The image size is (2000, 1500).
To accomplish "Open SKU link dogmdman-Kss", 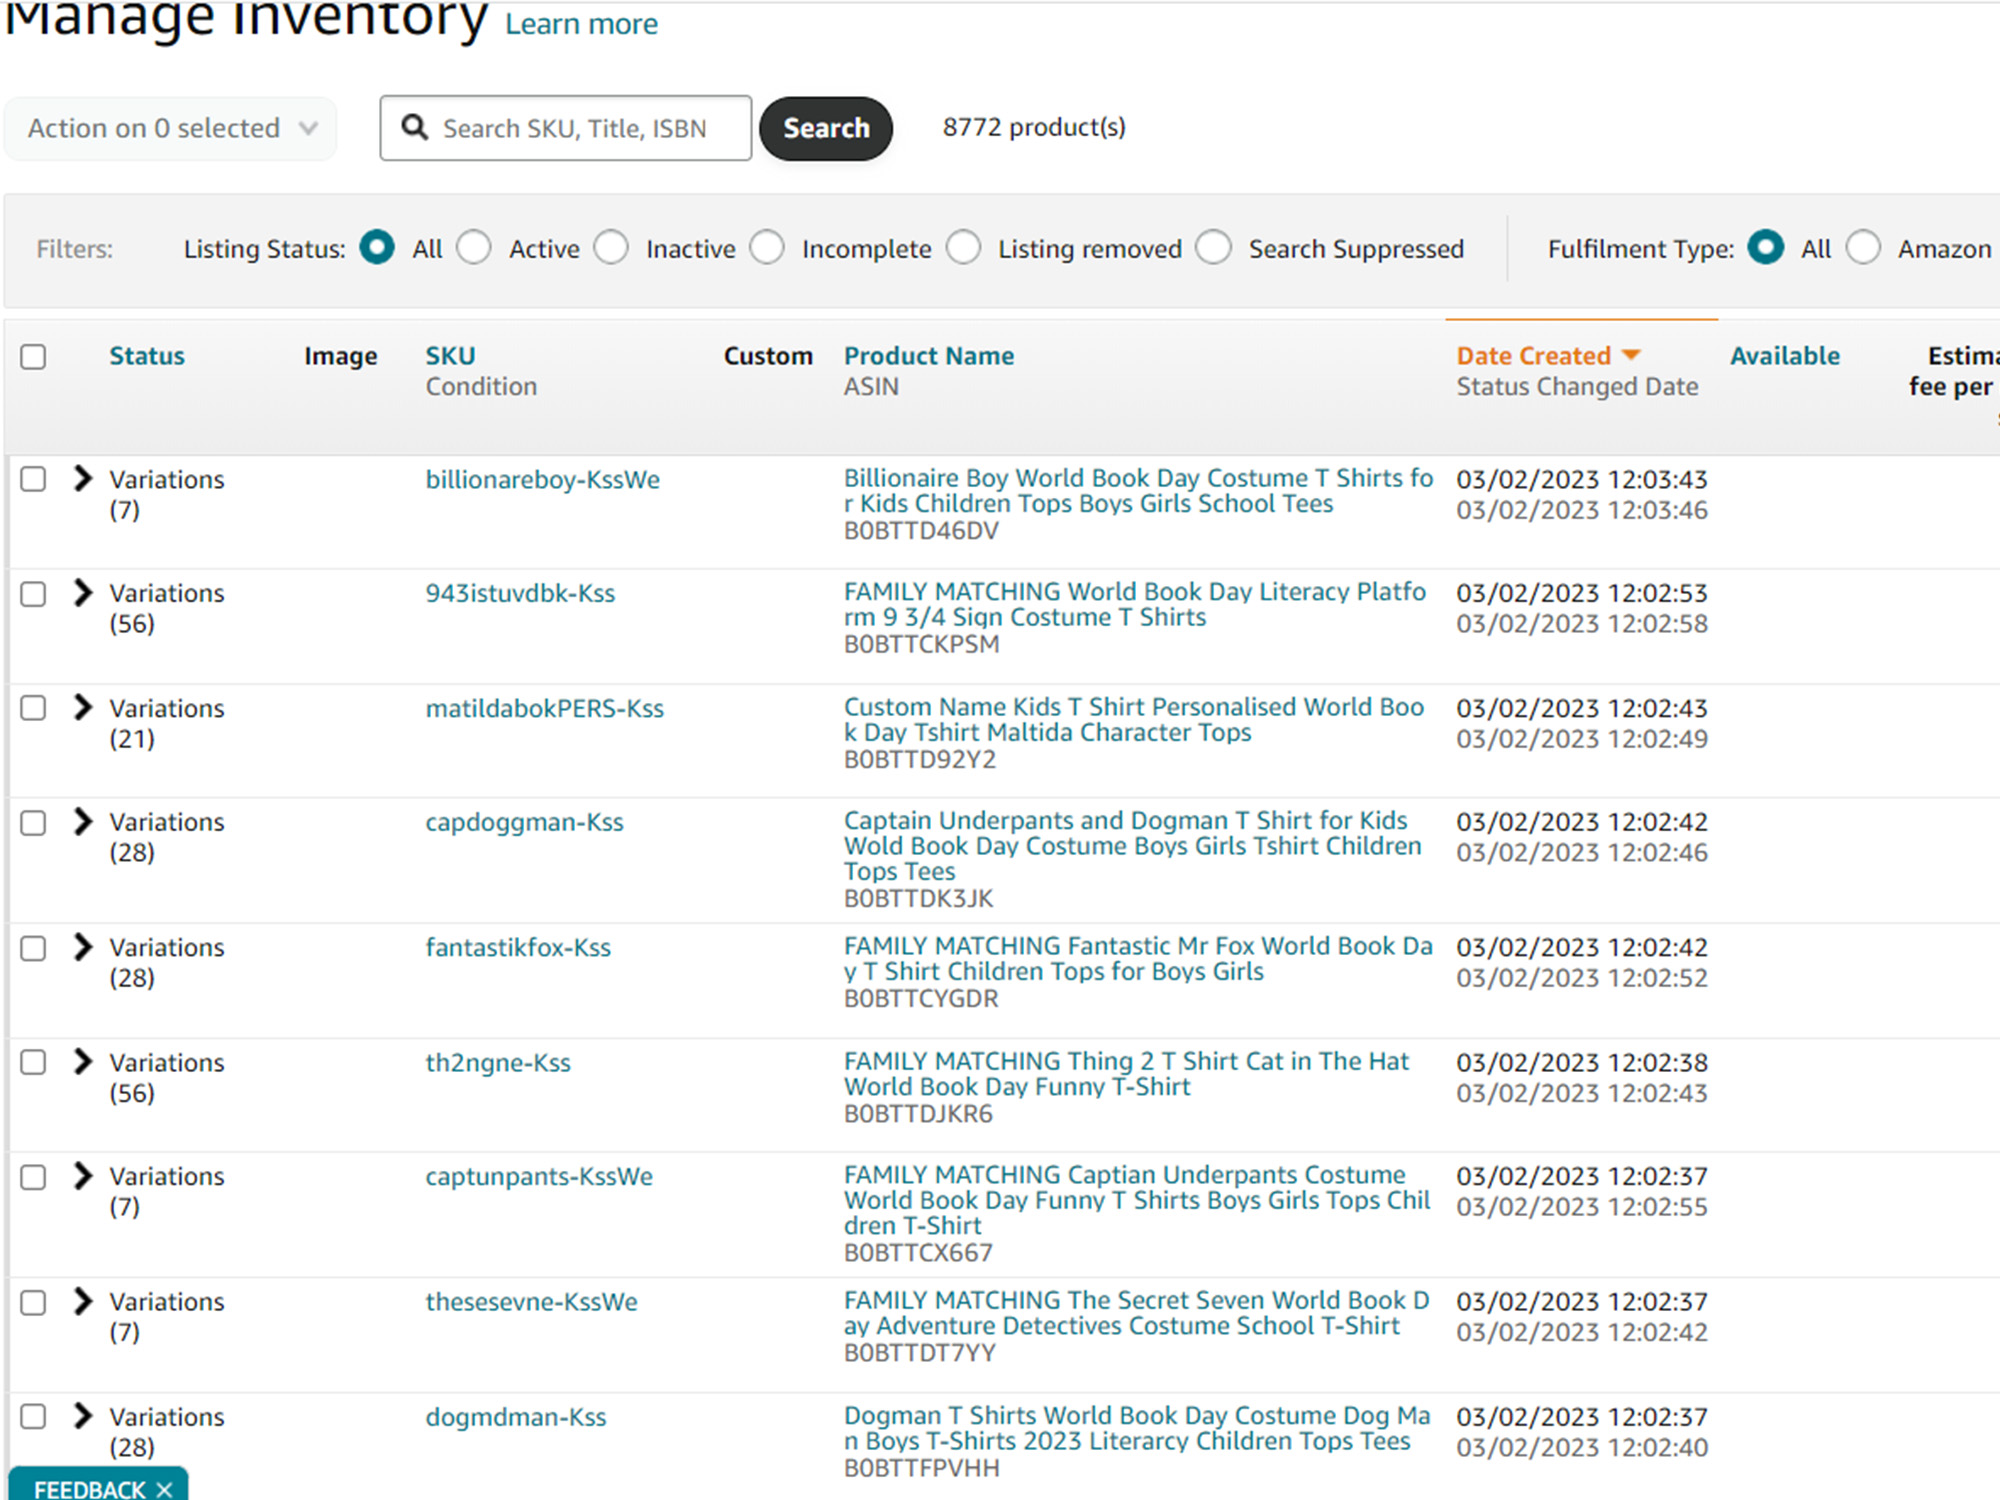I will [516, 1418].
